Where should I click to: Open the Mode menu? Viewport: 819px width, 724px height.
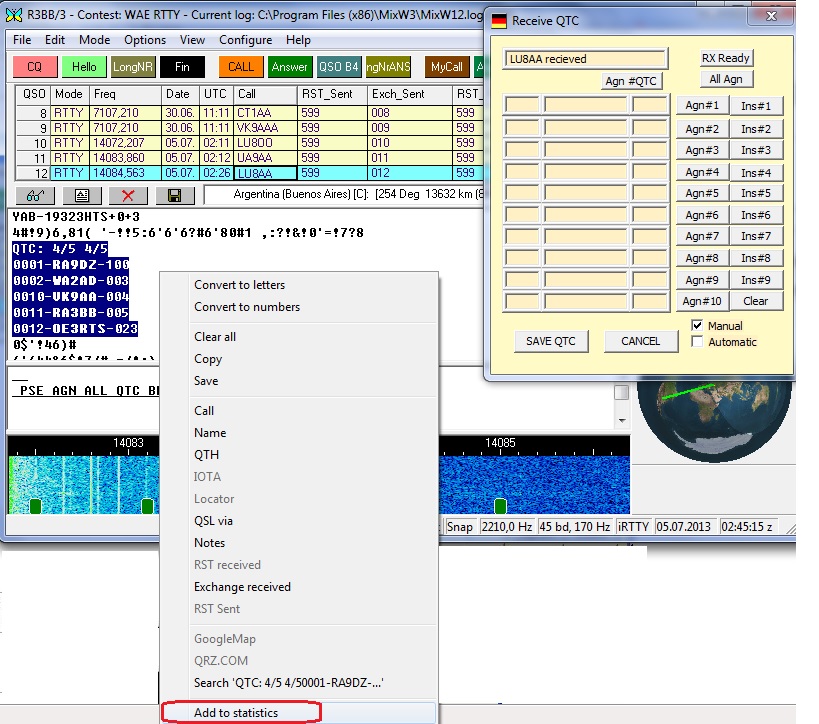click(95, 40)
